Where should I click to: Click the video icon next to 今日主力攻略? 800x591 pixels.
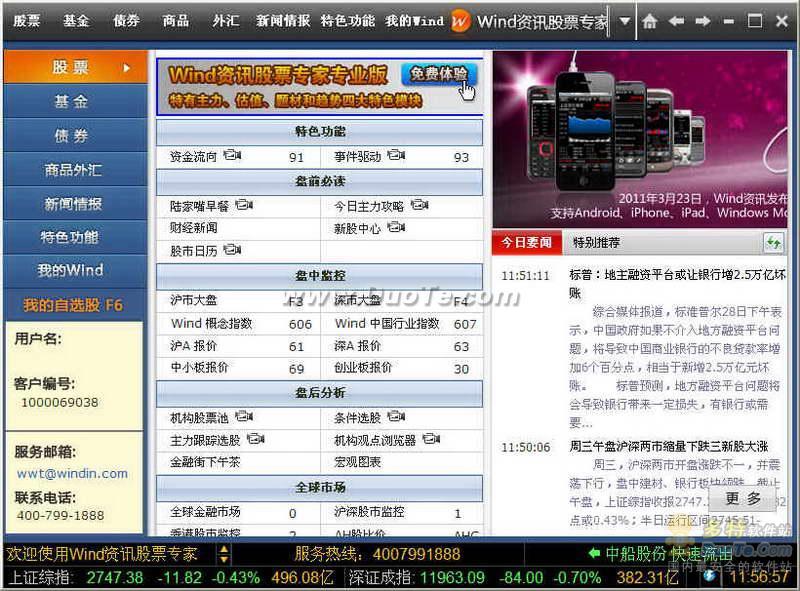point(419,205)
